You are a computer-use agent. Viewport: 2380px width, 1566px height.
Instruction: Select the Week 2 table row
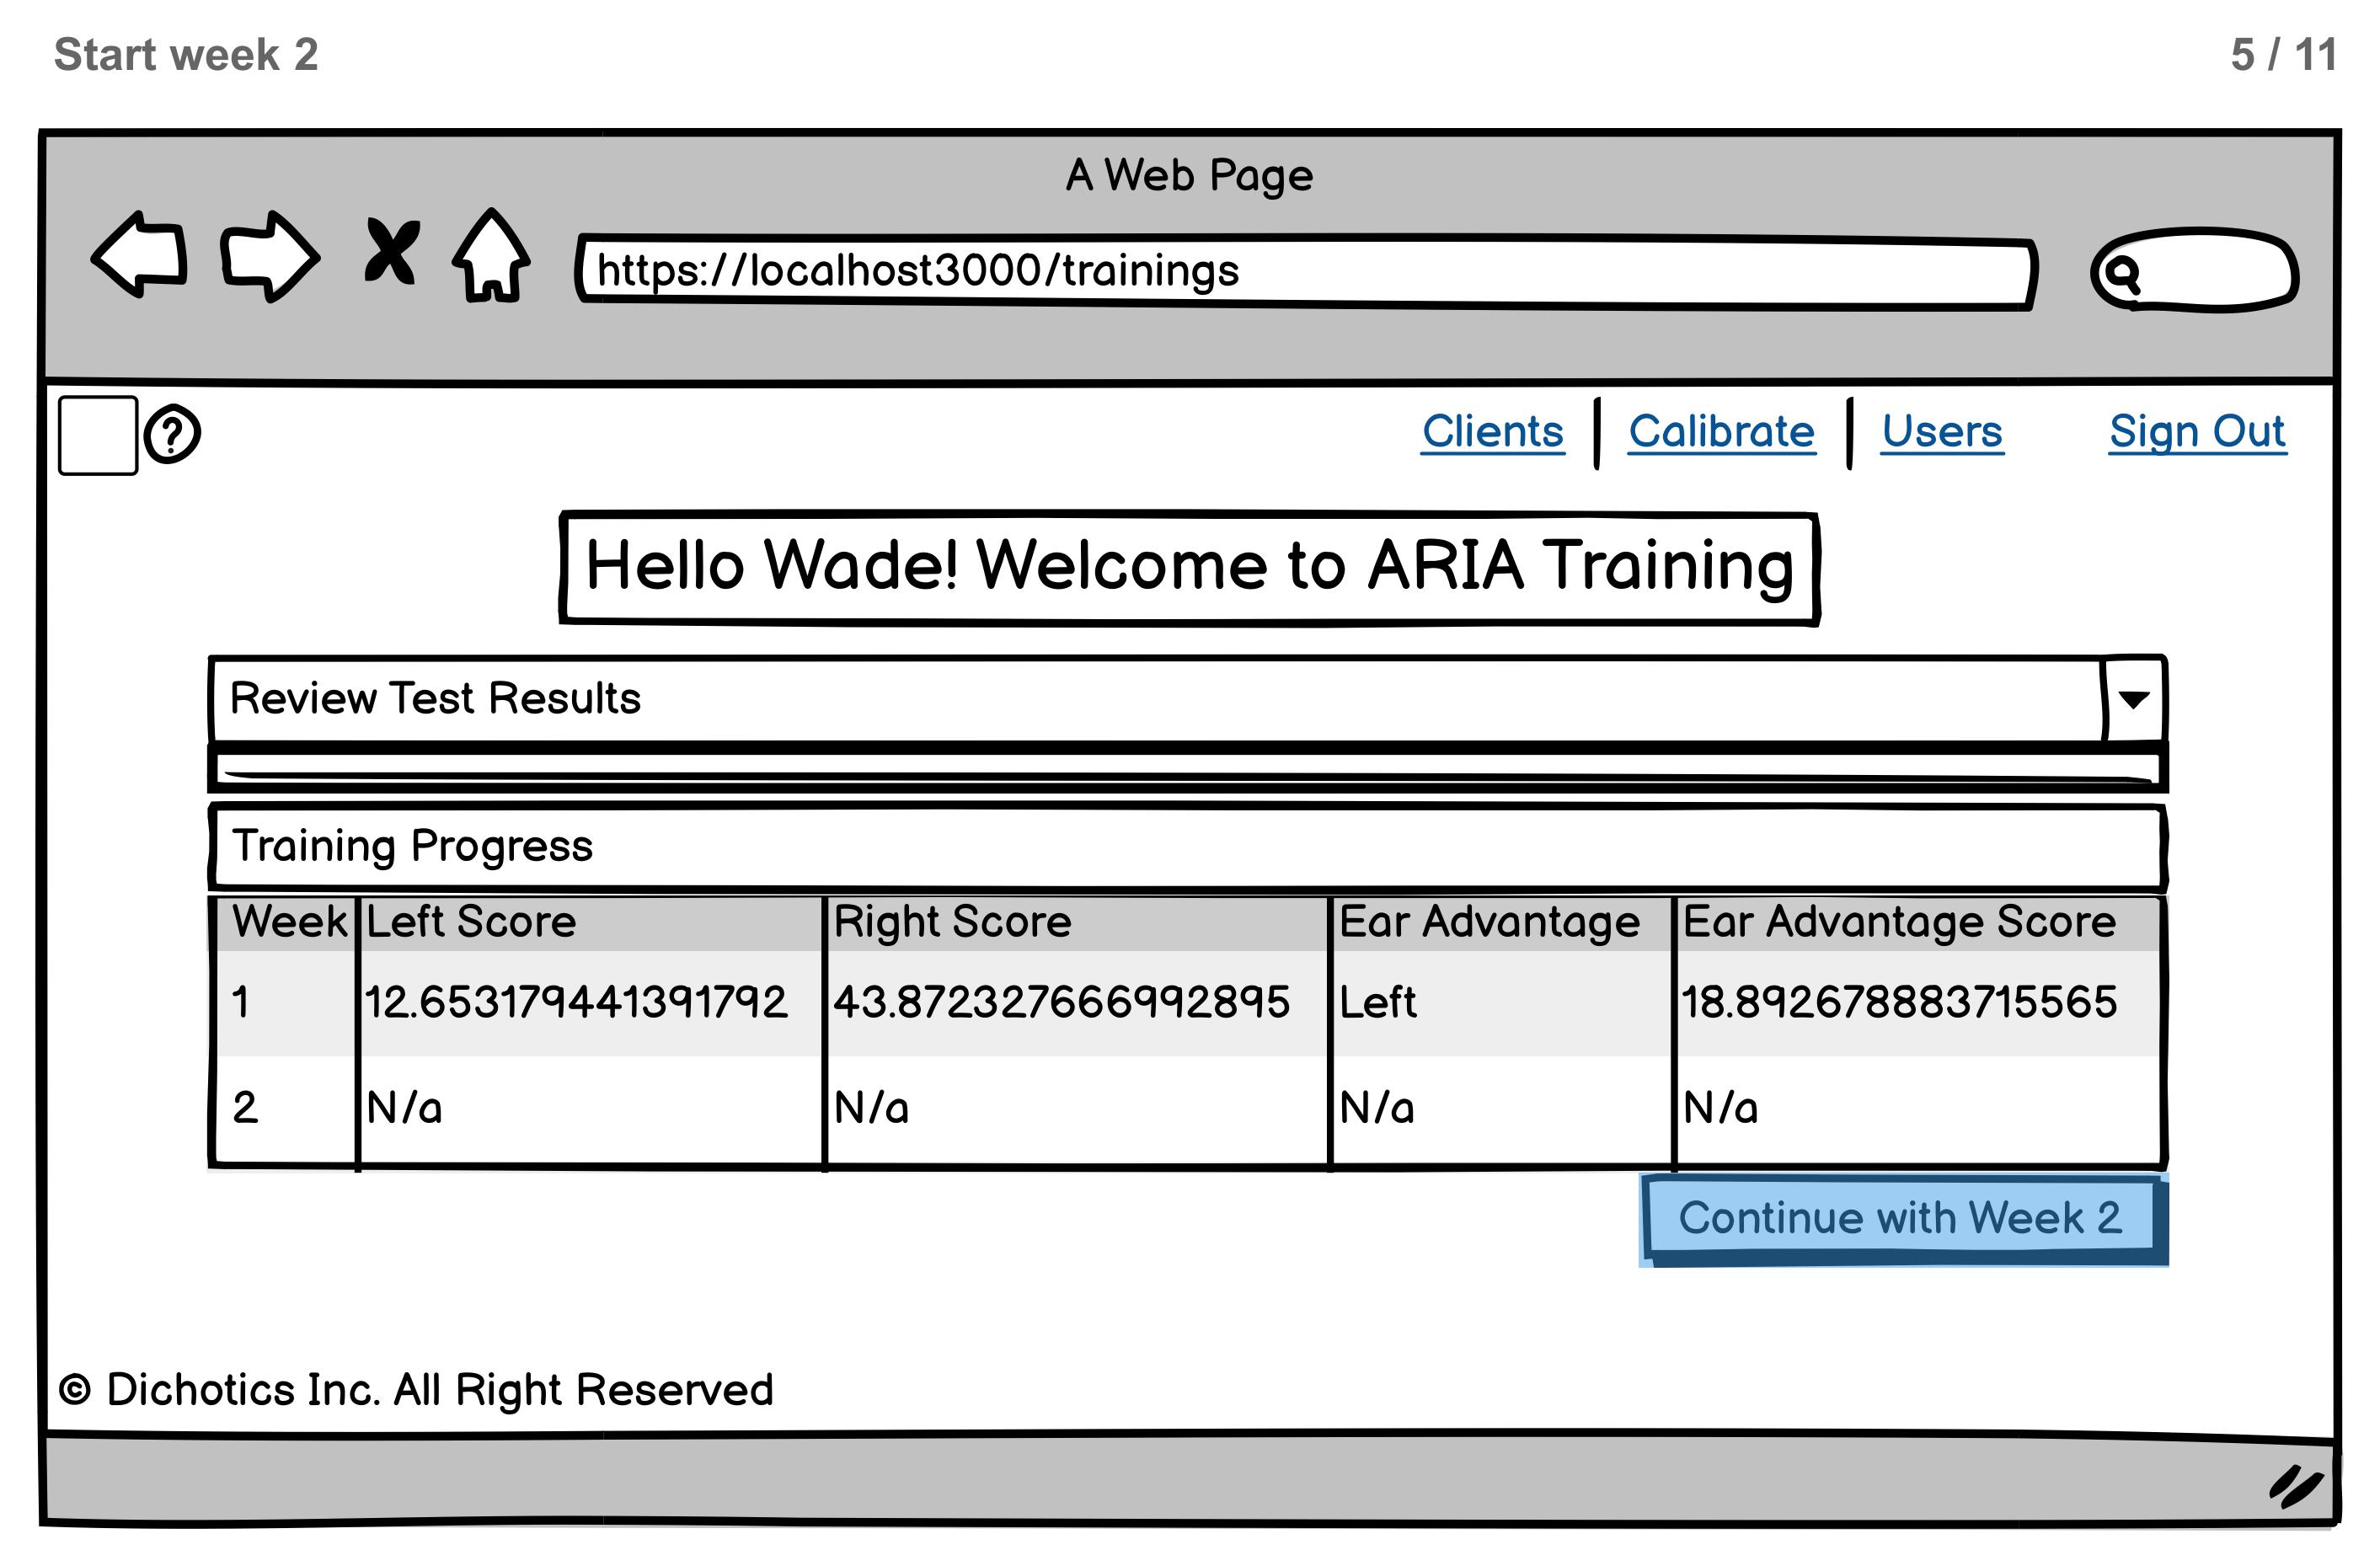[x=1187, y=1108]
